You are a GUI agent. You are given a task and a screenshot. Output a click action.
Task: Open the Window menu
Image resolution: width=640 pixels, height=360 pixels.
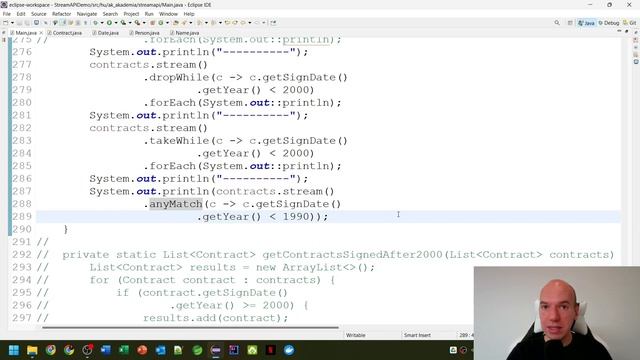(x=168, y=14)
